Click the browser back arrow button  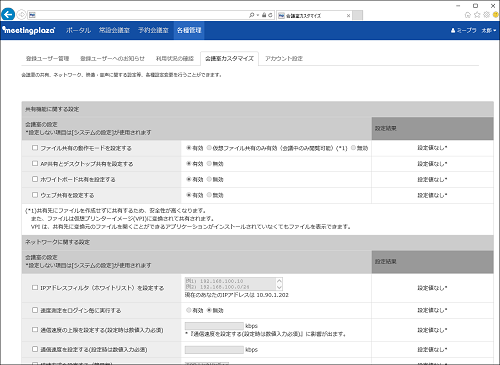tap(8, 14)
